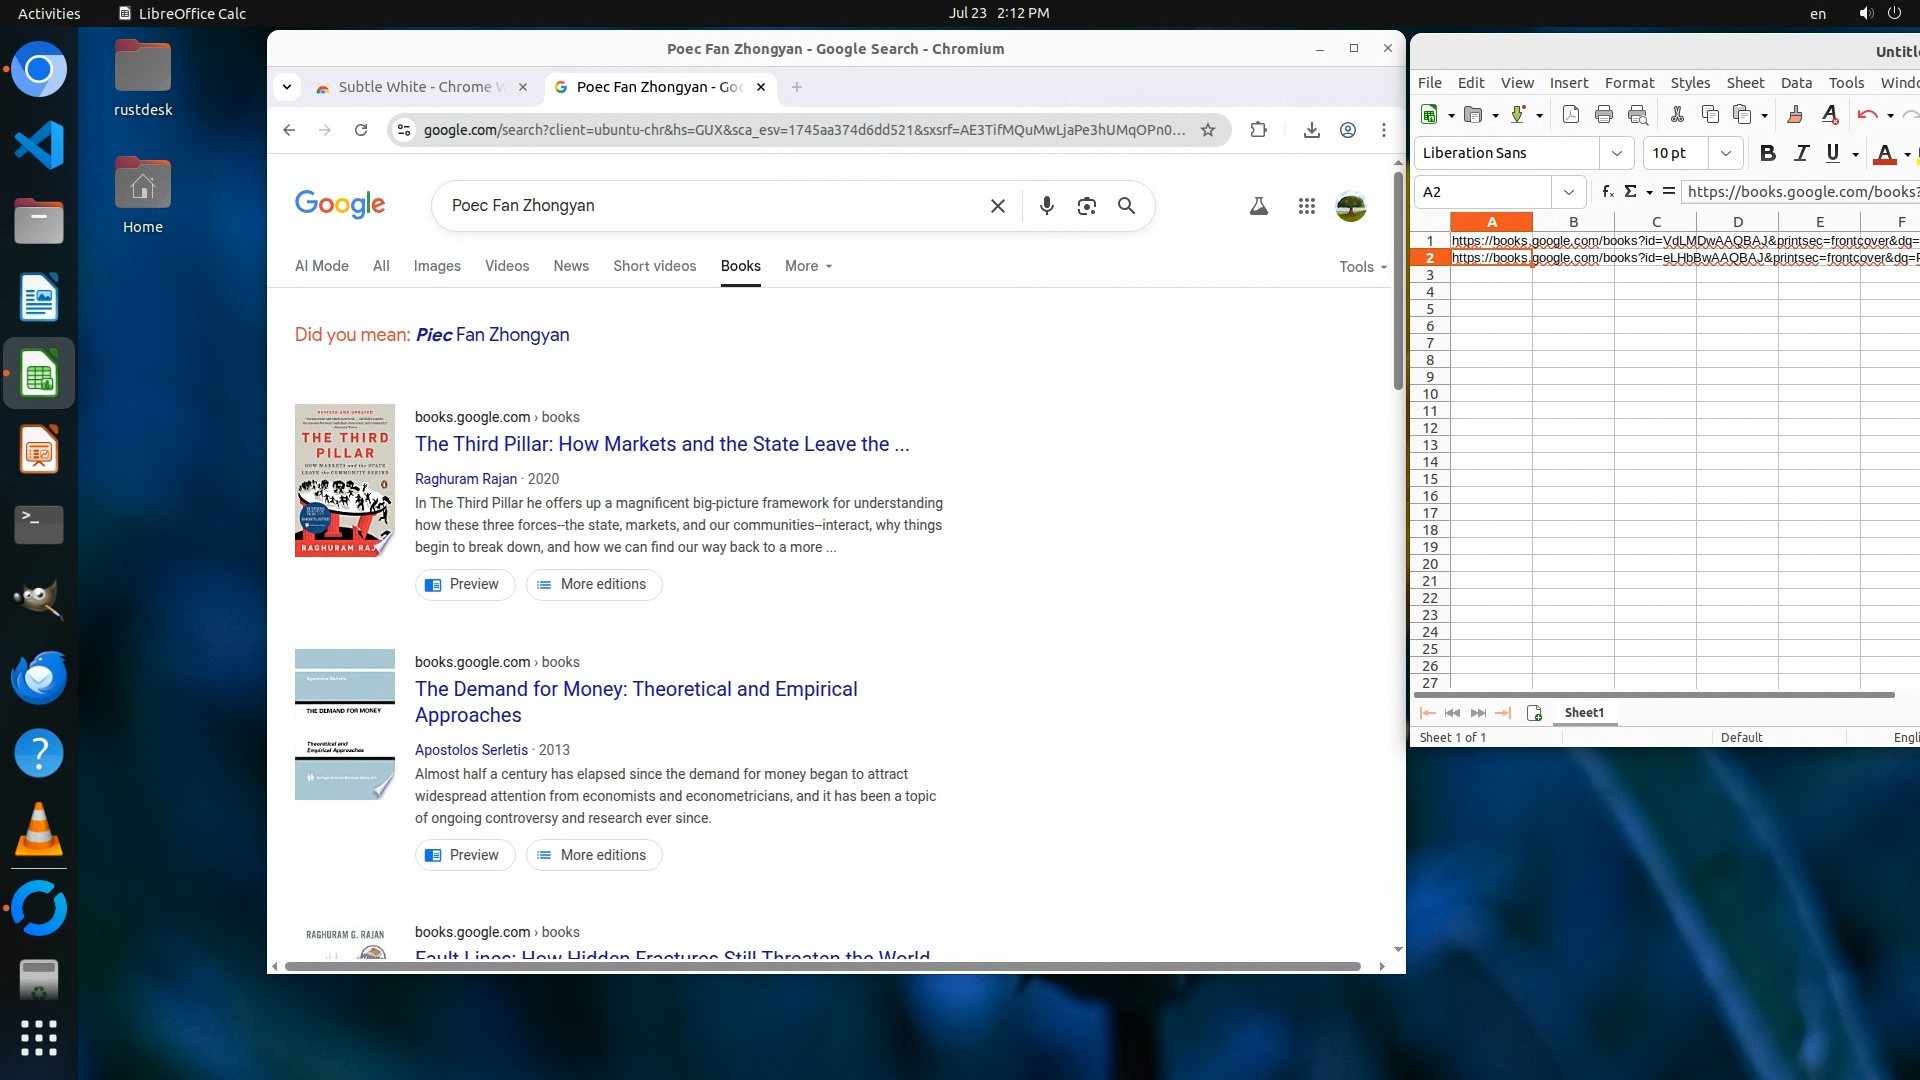Click the Clone Formatting paintbrush icon

1795,114
